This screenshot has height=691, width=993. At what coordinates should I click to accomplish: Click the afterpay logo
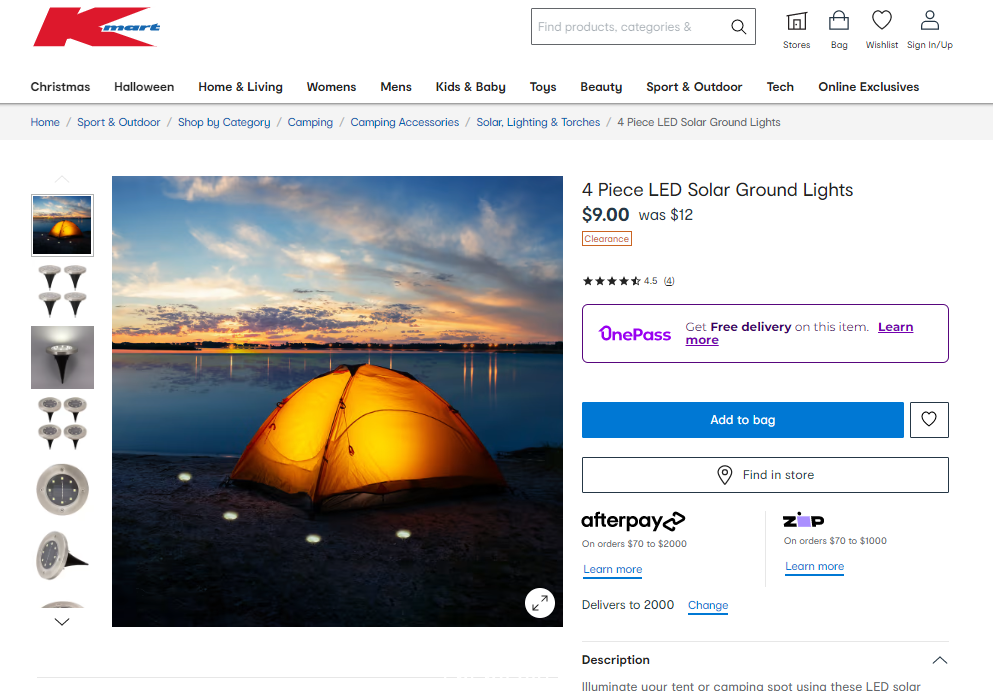coord(633,521)
